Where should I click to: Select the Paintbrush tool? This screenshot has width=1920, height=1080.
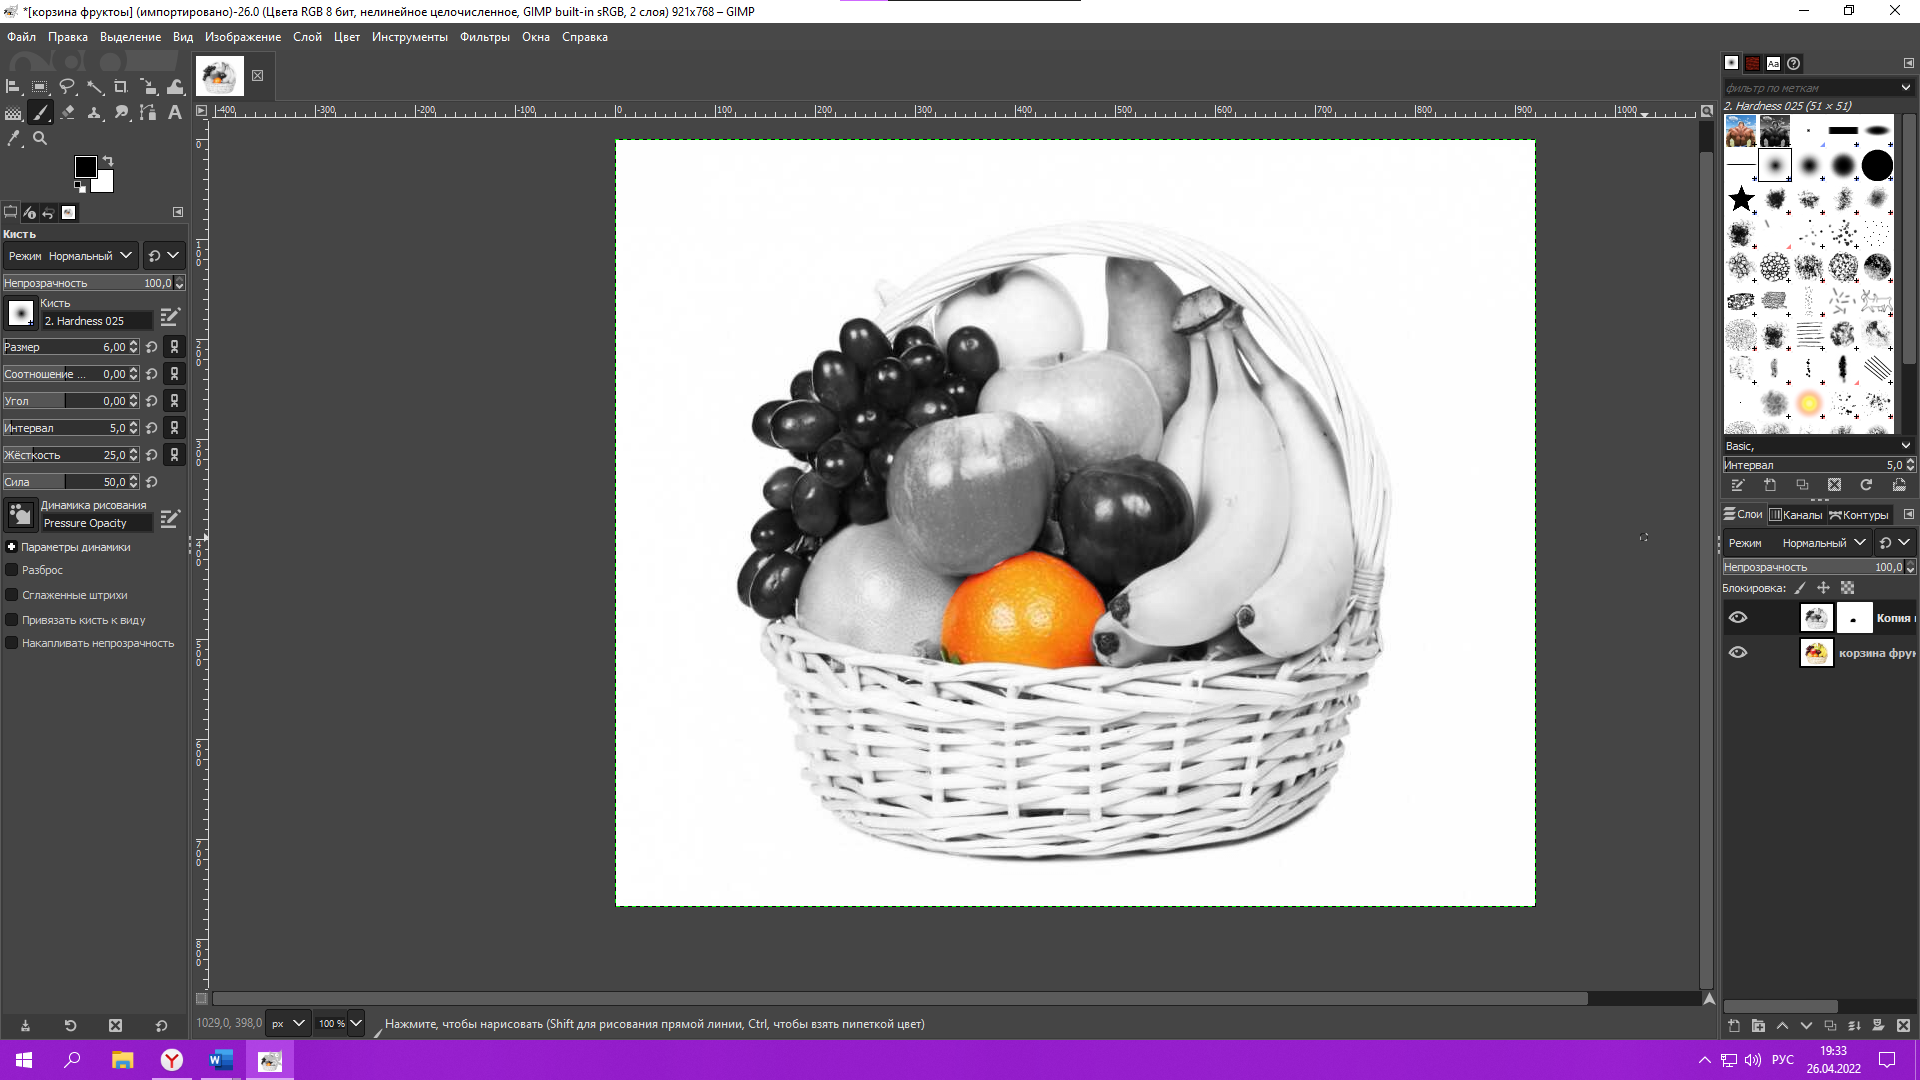pos(40,113)
